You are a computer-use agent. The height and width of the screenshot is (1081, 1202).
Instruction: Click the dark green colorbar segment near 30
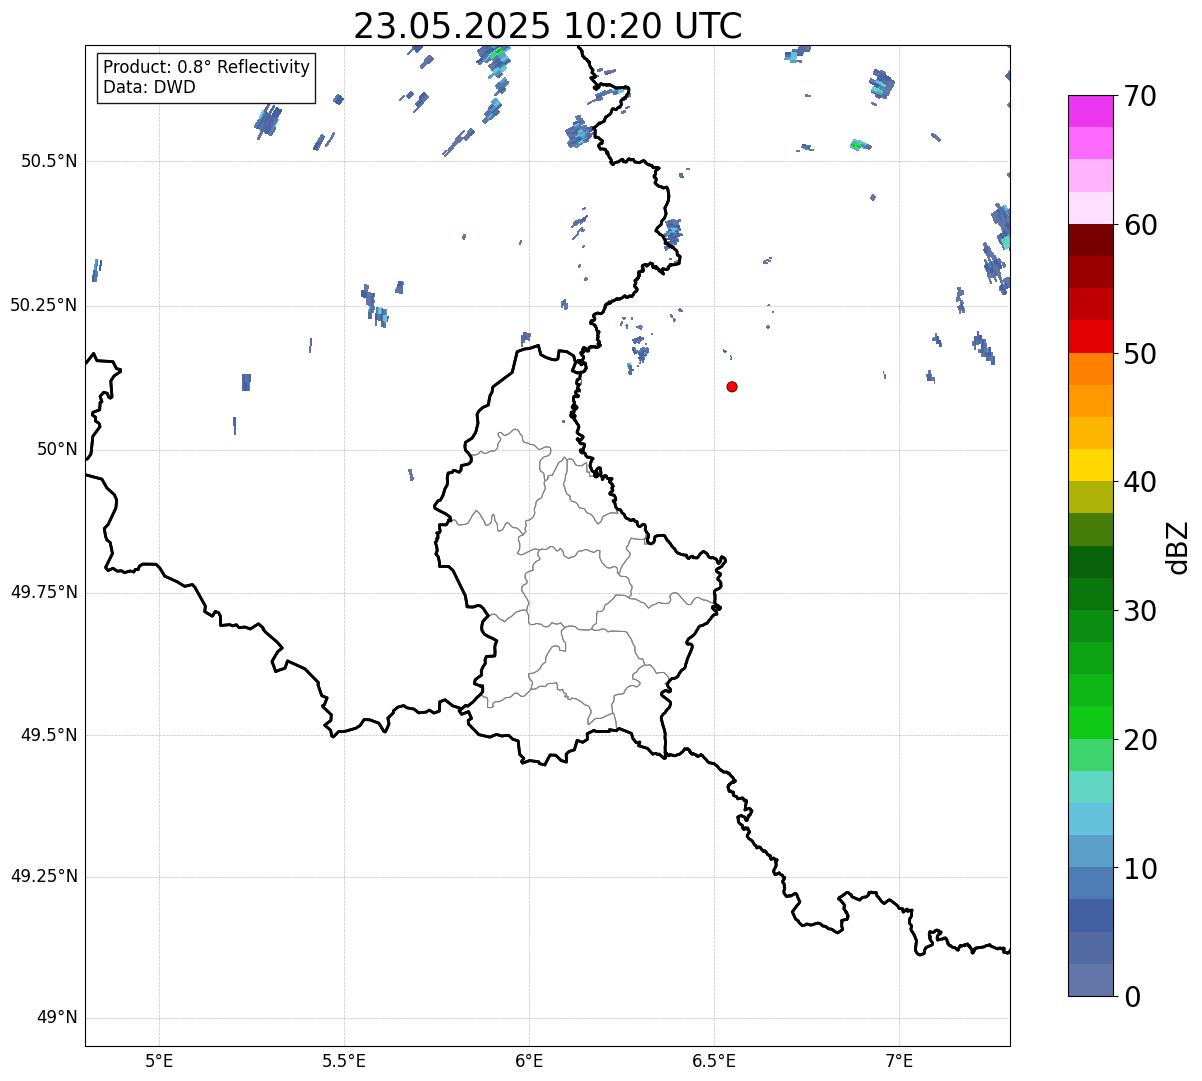(x=1090, y=594)
